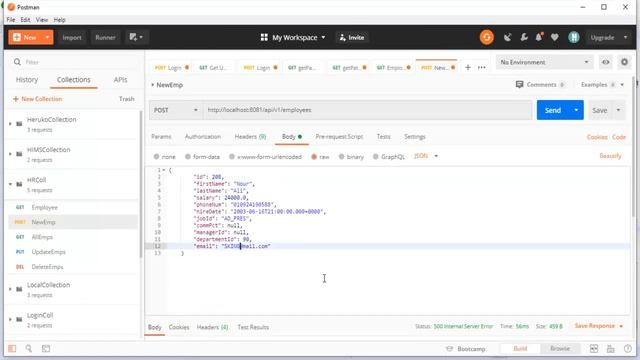Screen dimensions: 640x360
Task: Click the HerukoCollection folder icon
Action: coord(19,124)
